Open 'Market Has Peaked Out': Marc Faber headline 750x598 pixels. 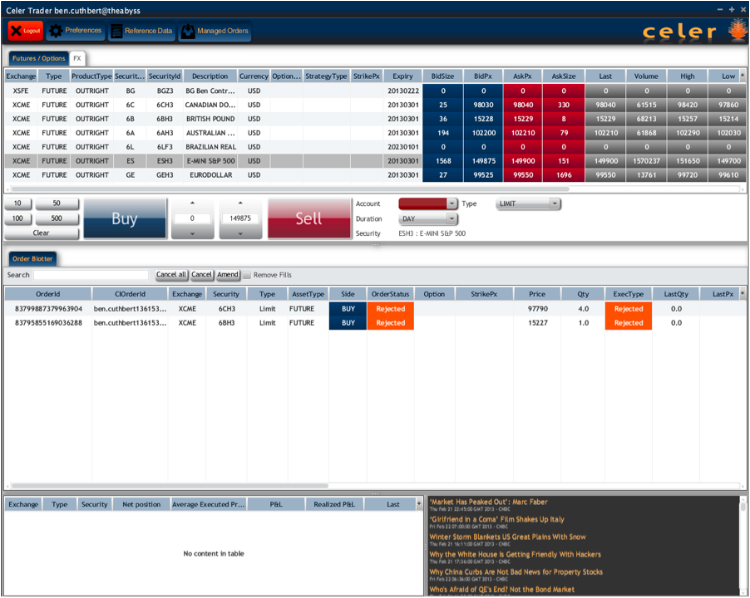488,502
